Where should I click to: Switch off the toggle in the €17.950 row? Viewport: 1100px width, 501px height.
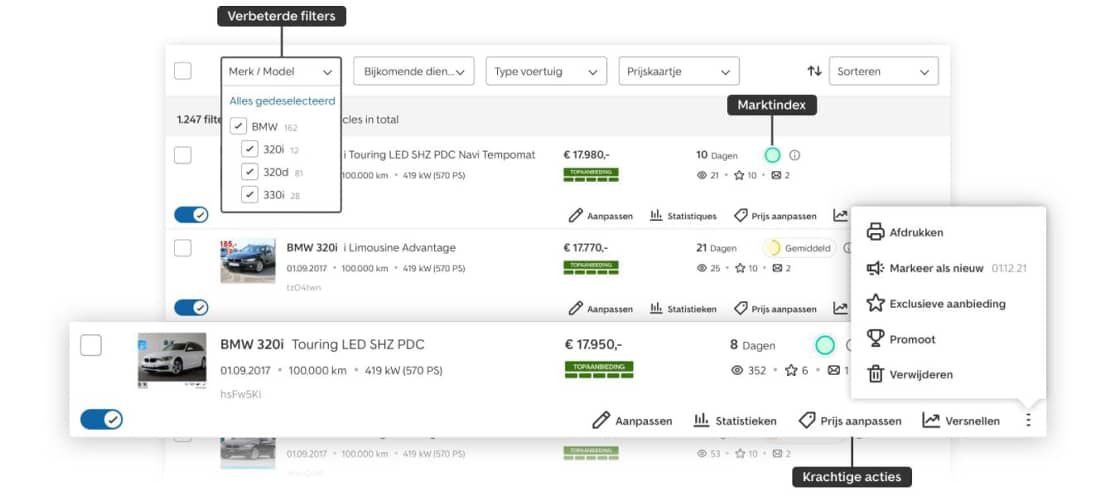pos(102,420)
